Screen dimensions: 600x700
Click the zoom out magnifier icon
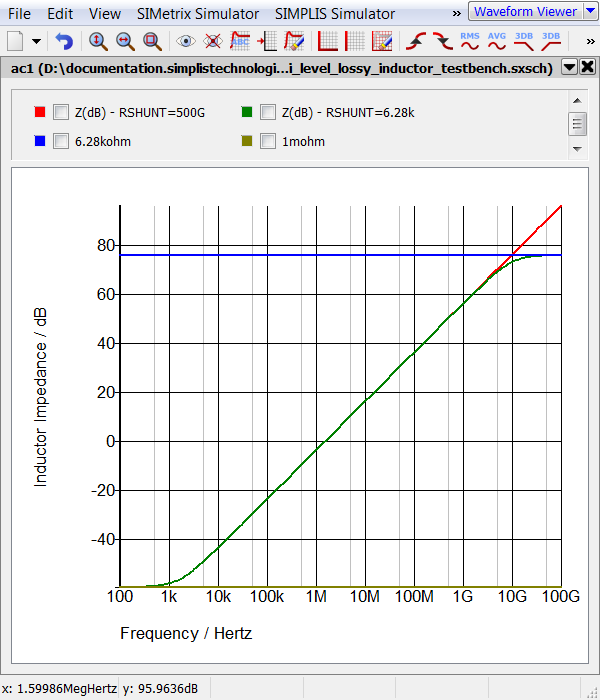pyautogui.click(x=125, y=41)
